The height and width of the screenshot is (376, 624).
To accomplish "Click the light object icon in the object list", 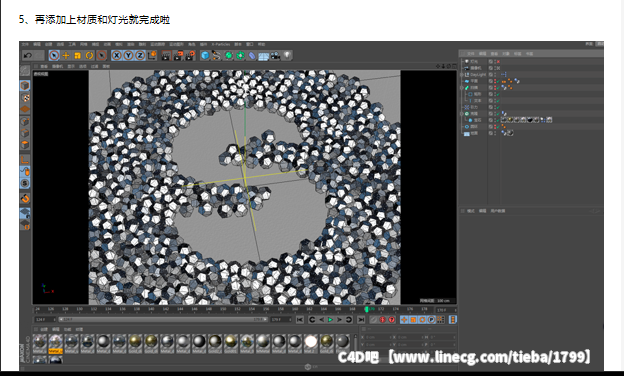I will point(467,62).
